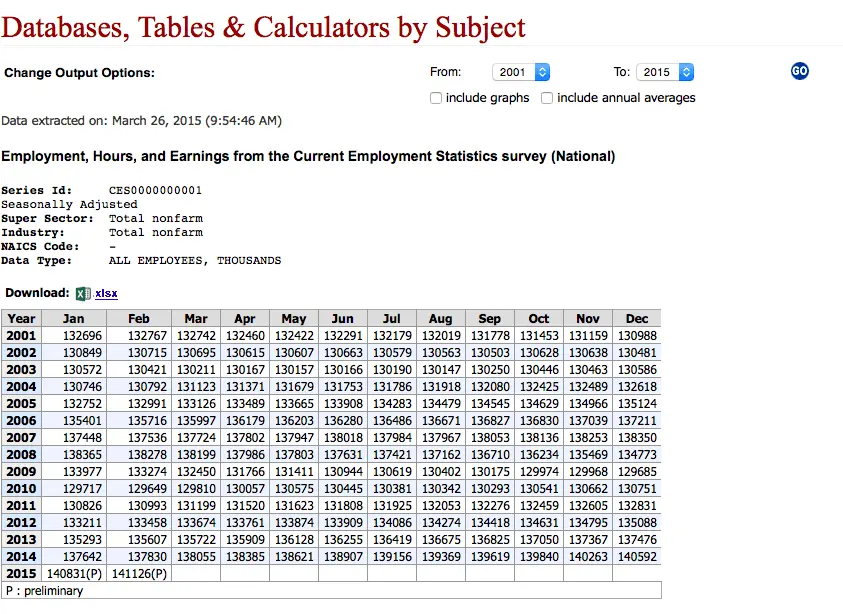This screenshot has height=614, width=843.
Task: Select the 2001 row header
Action: (22, 335)
